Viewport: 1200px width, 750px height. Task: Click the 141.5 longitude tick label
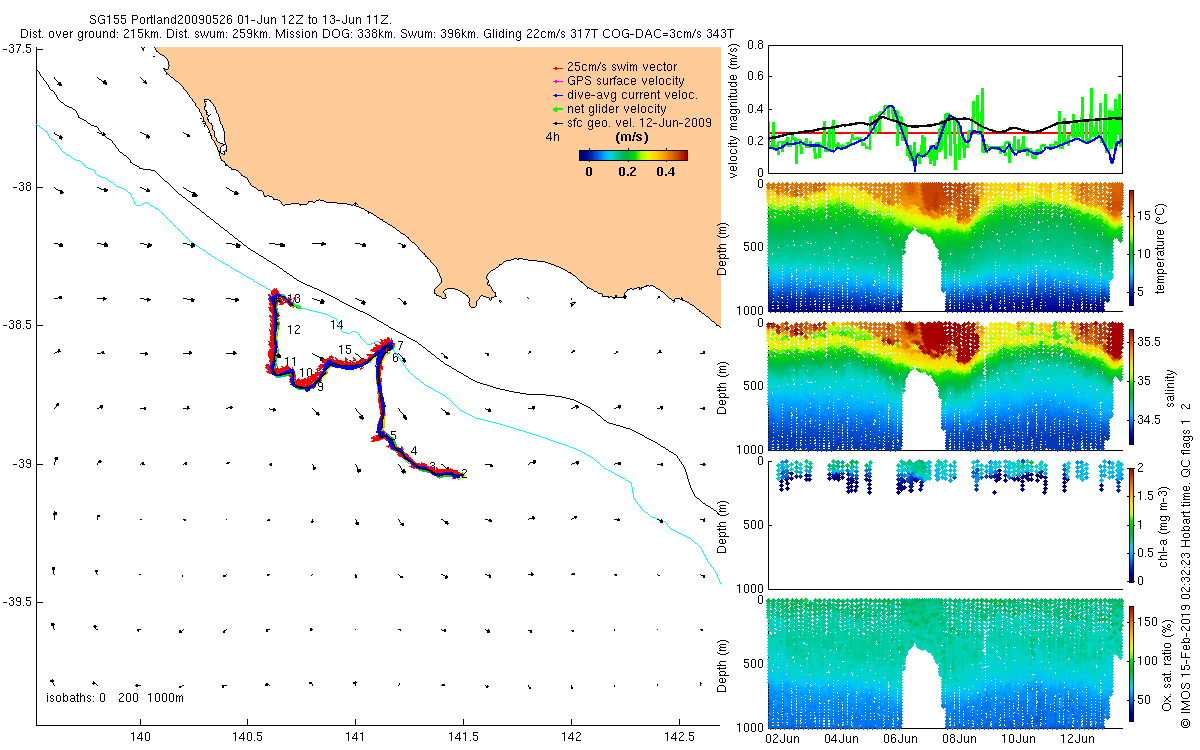coord(463,737)
